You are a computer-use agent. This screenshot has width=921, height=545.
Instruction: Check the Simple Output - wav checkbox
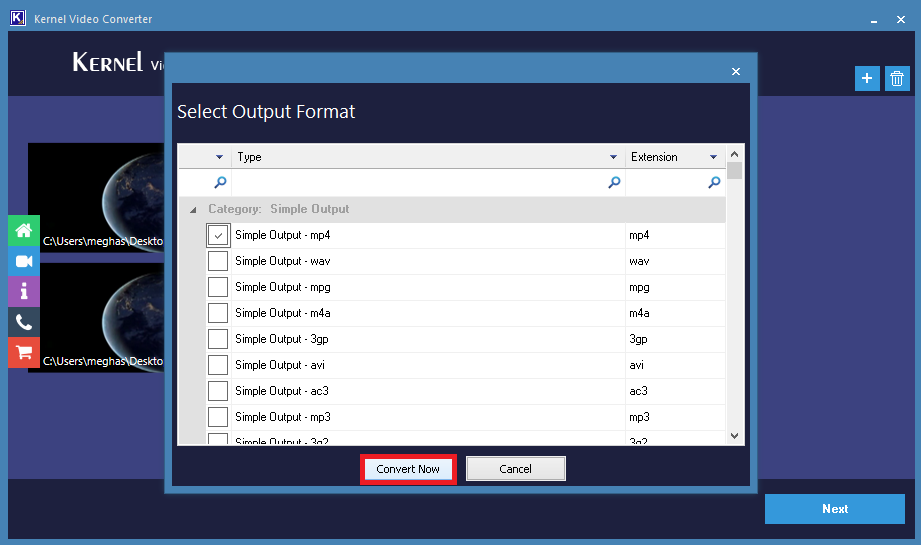click(218, 261)
